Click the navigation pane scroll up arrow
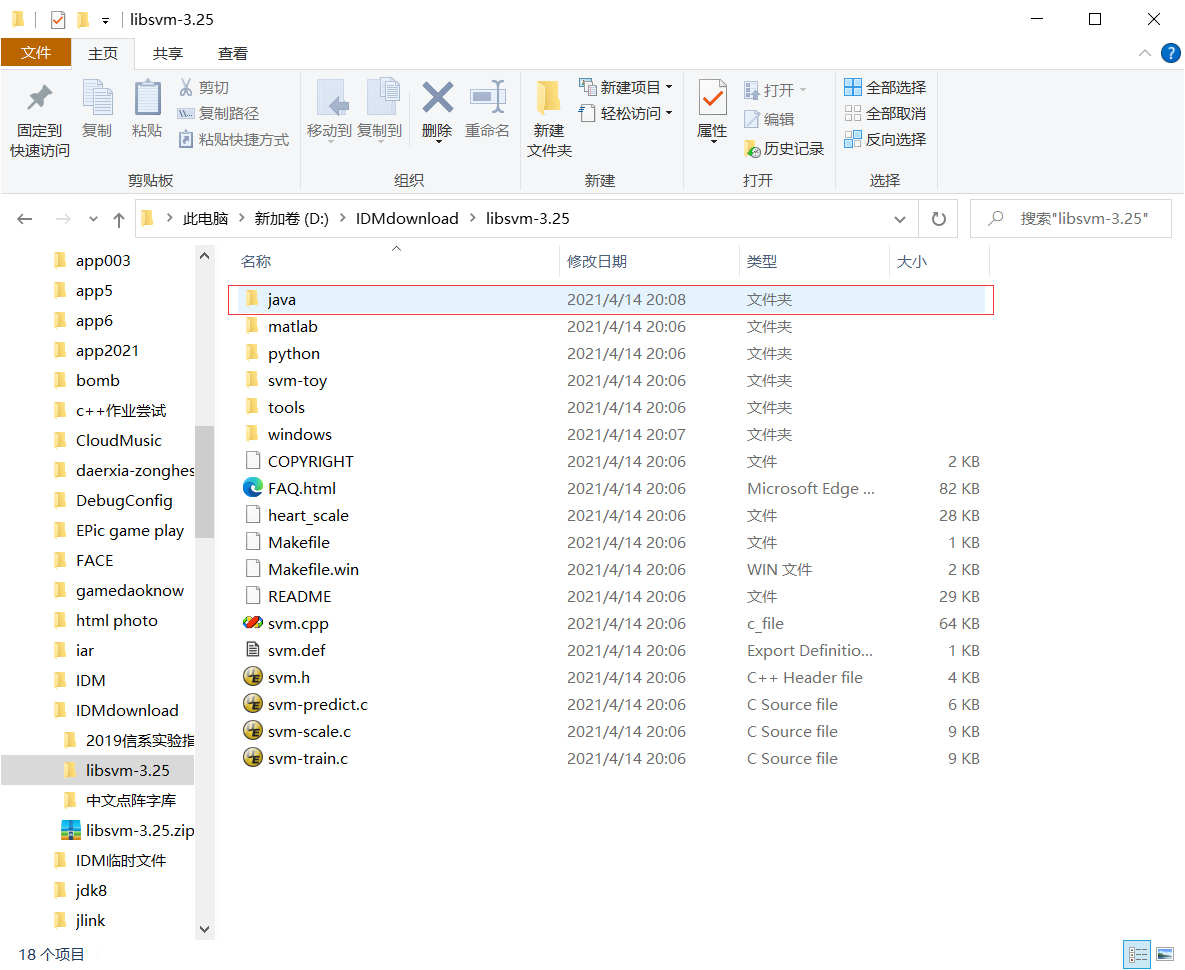The height and width of the screenshot is (970, 1185). point(204,256)
